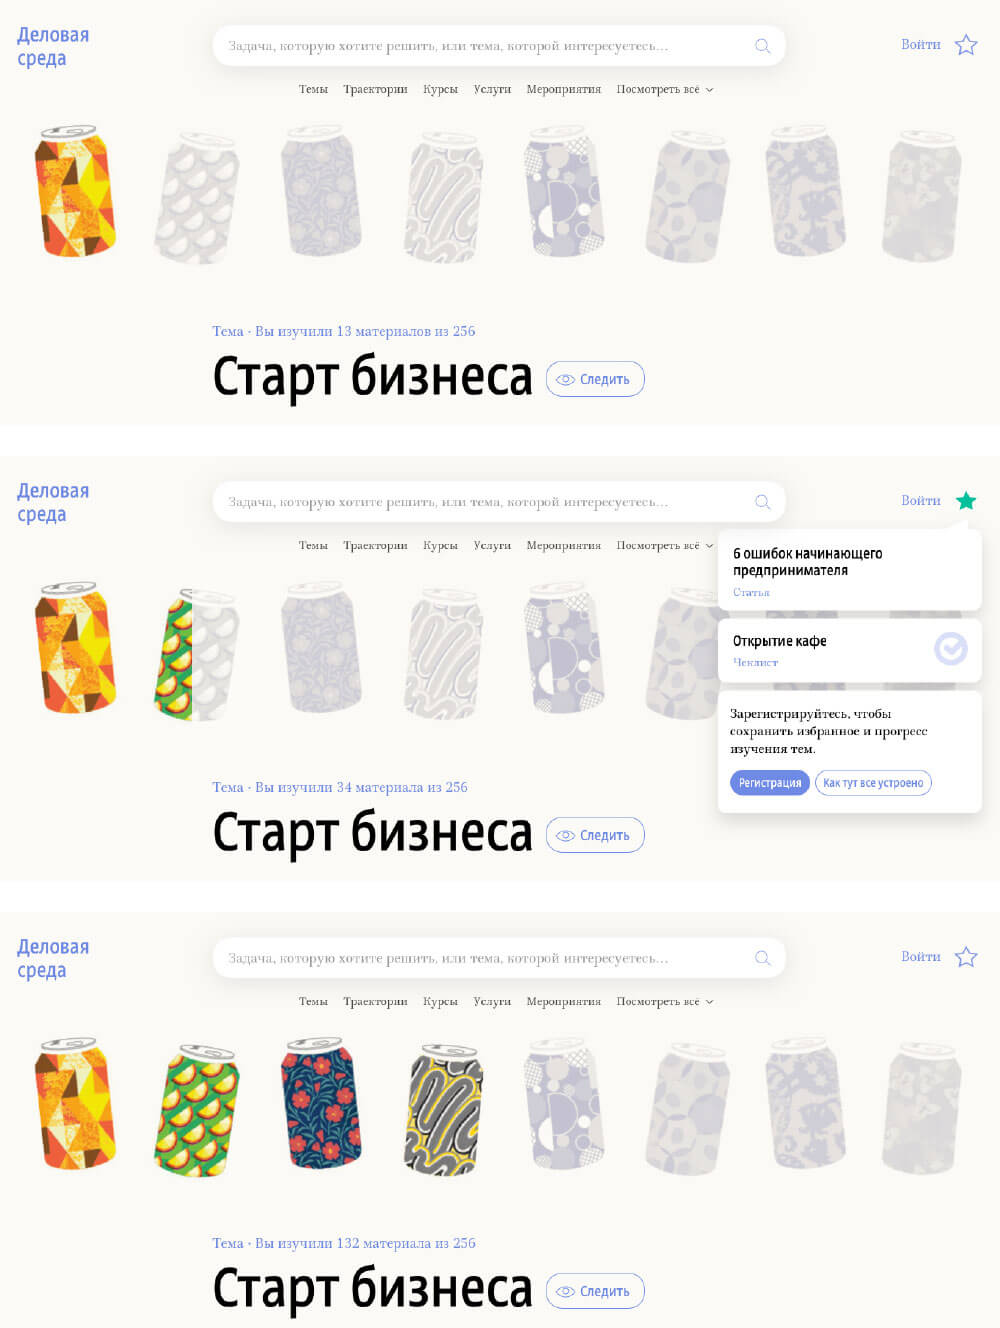Click the Регистрация button
Image resolution: width=1000 pixels, height=1328 pixels.
point(770,783)
